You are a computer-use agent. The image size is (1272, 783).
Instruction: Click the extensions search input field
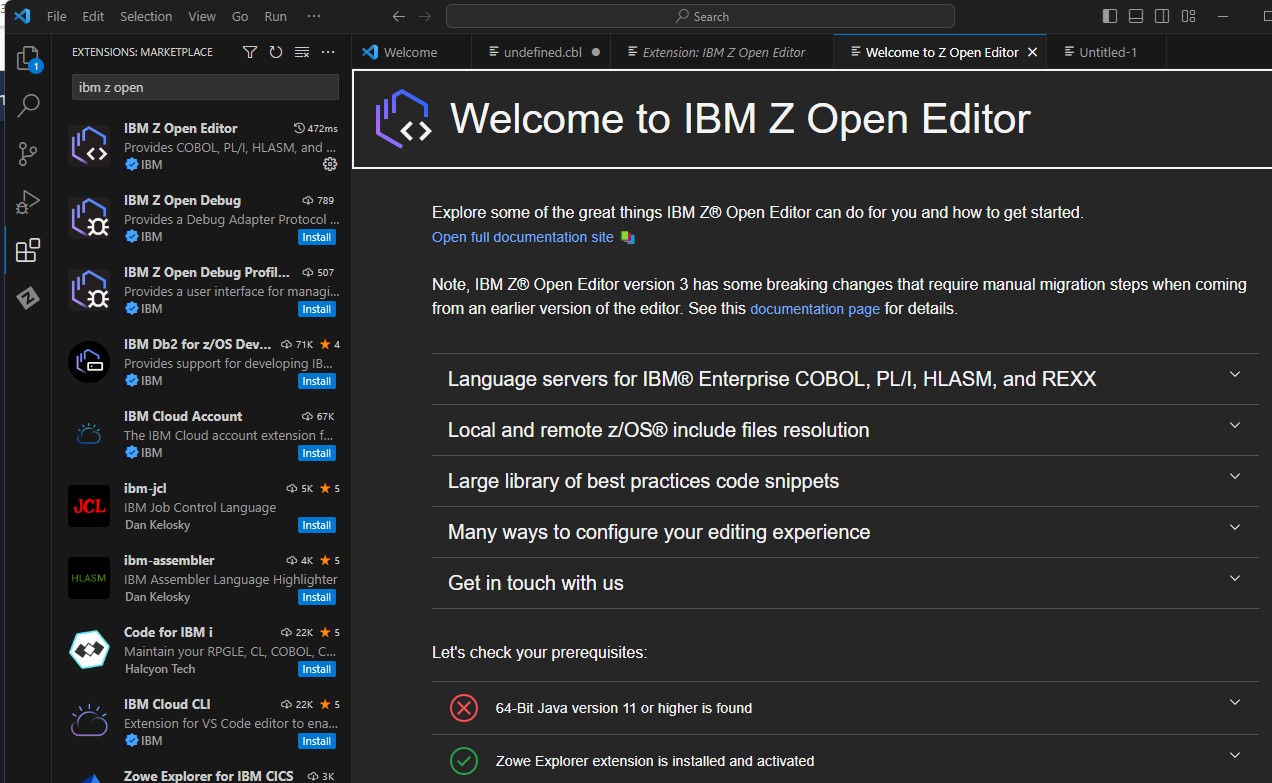[x=205, y=87]
